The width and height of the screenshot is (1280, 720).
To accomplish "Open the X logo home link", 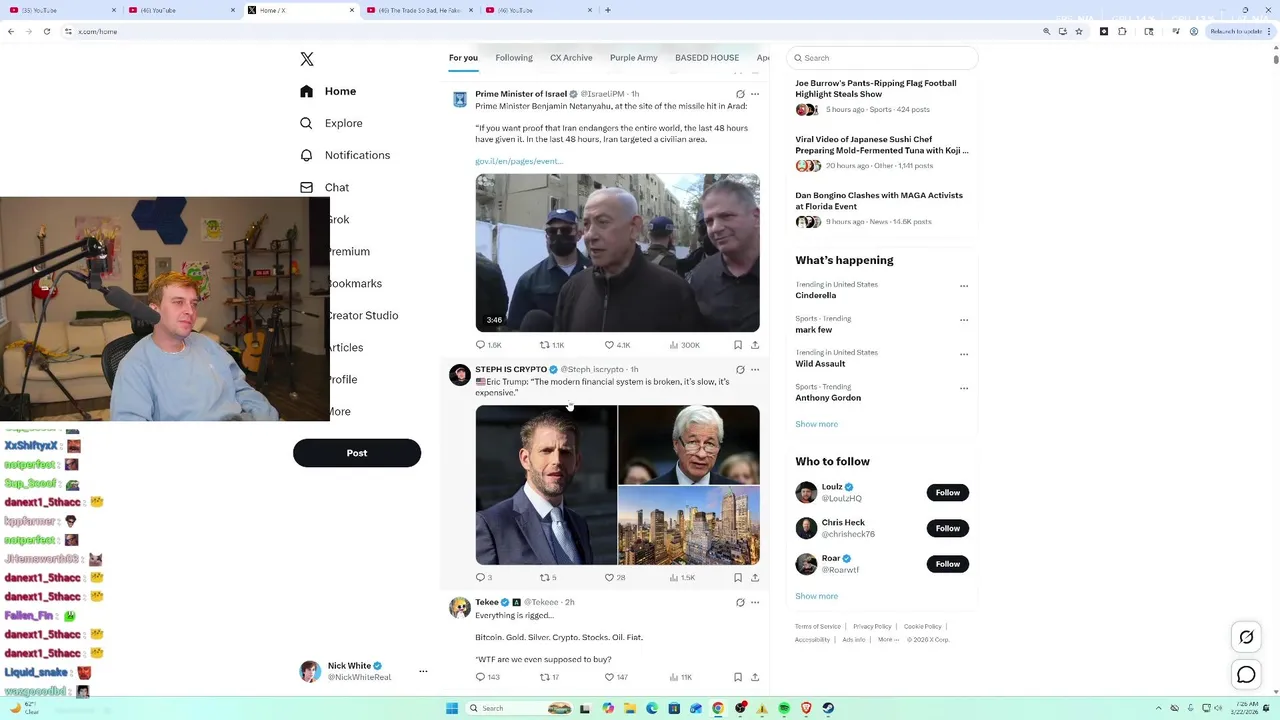I will (x=307, y=59).
